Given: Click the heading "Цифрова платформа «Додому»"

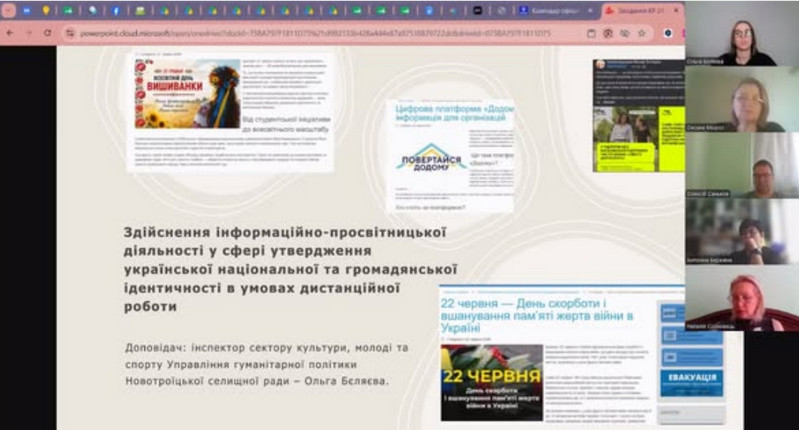Looking at the screenshot, I should point(455,113).
